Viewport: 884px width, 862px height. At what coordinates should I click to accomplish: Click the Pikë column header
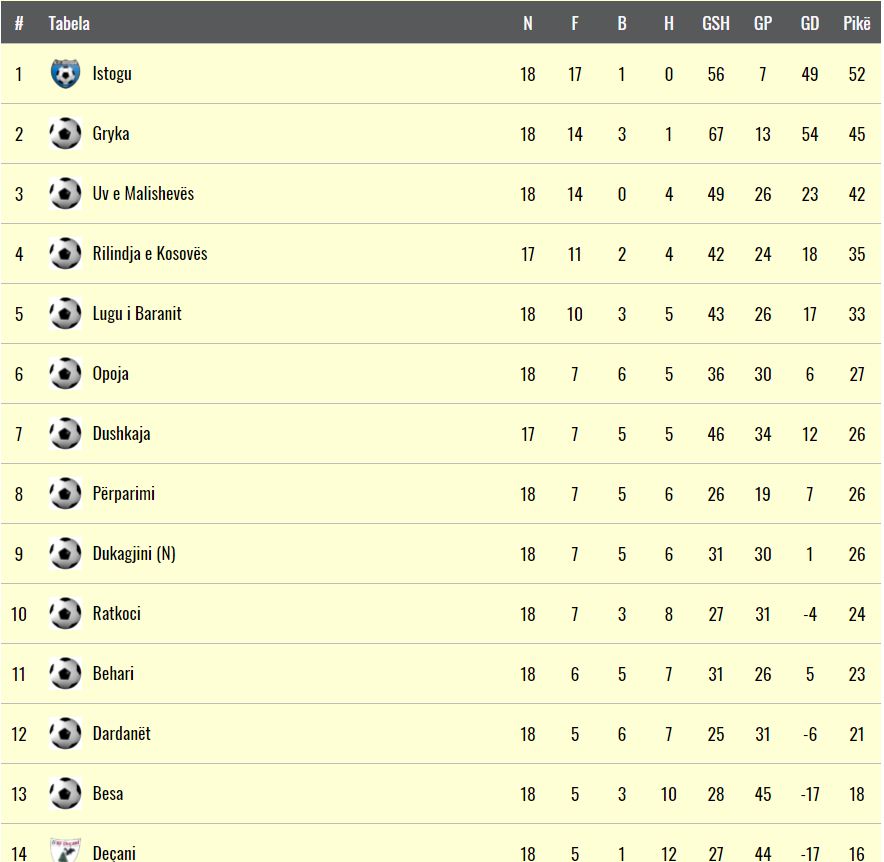pos(856,23)
